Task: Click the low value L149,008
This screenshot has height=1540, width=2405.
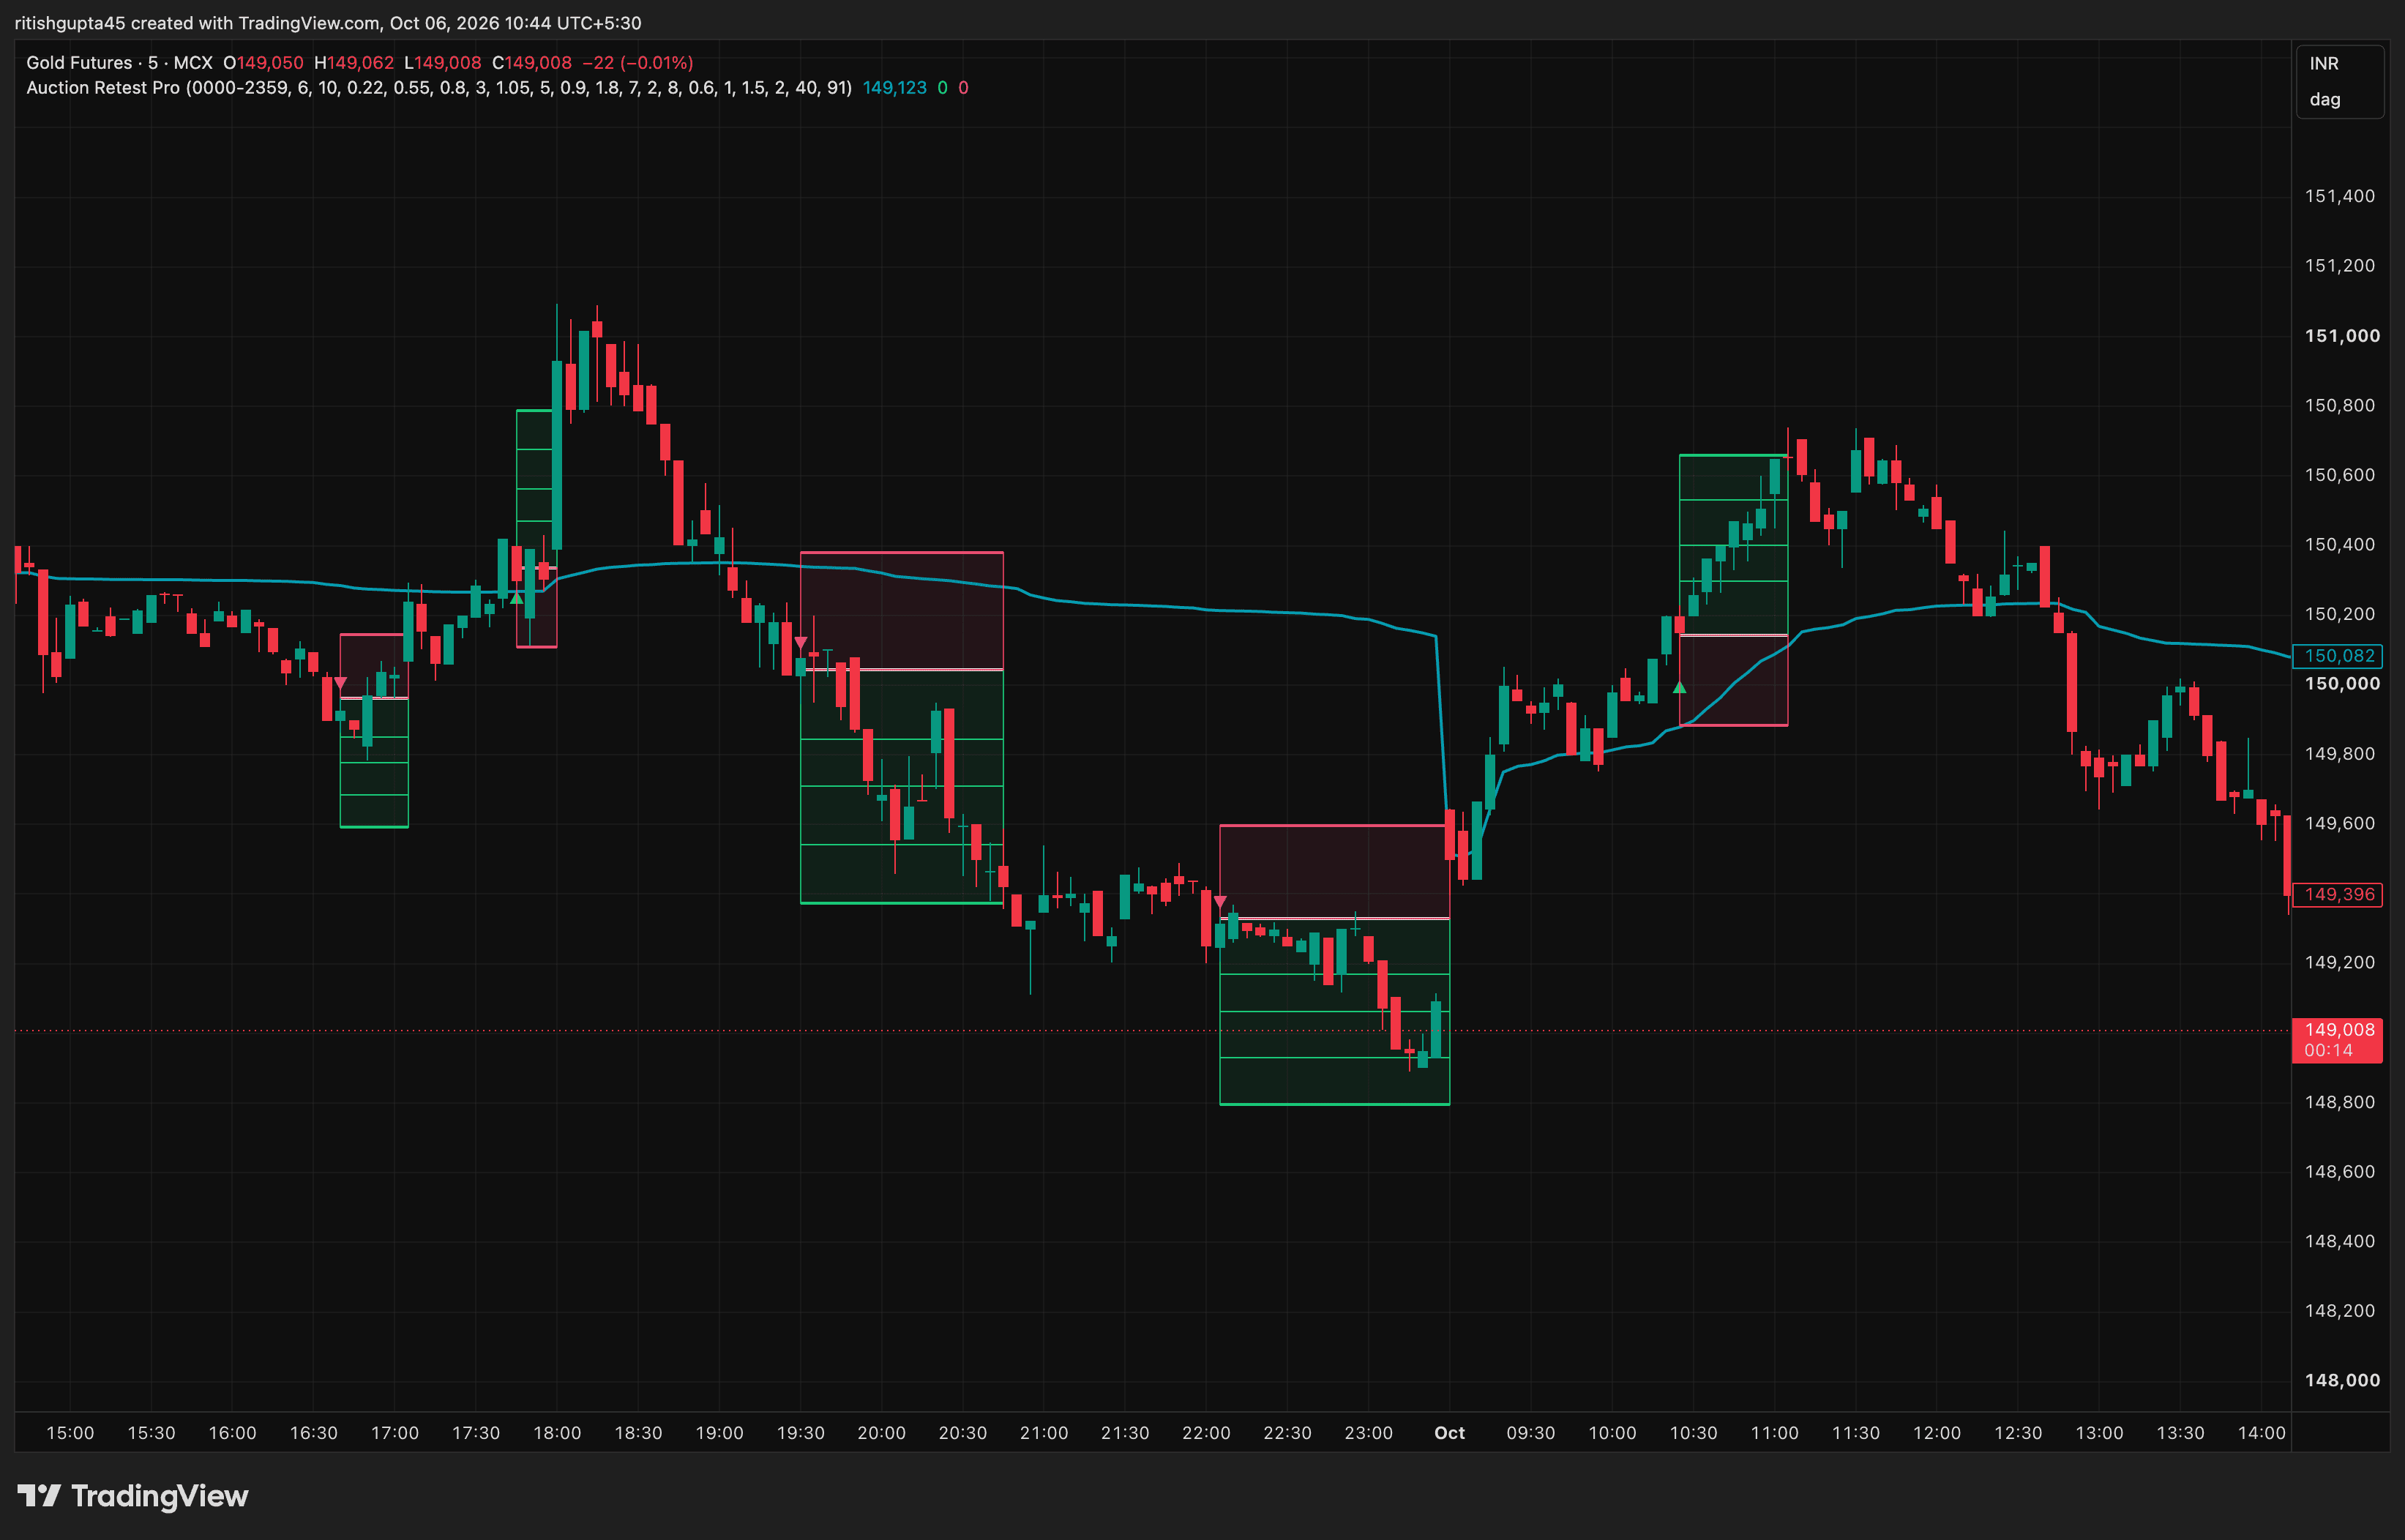Action: click(443, 63)
